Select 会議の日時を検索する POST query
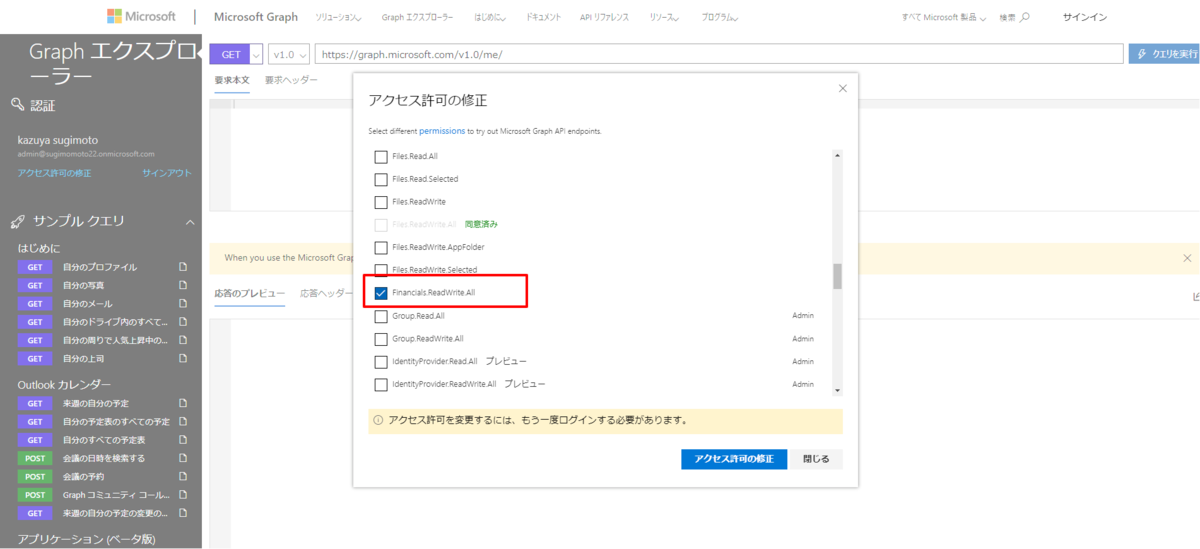Screen dimensions: 1200x549 click(x=104, y=458)
